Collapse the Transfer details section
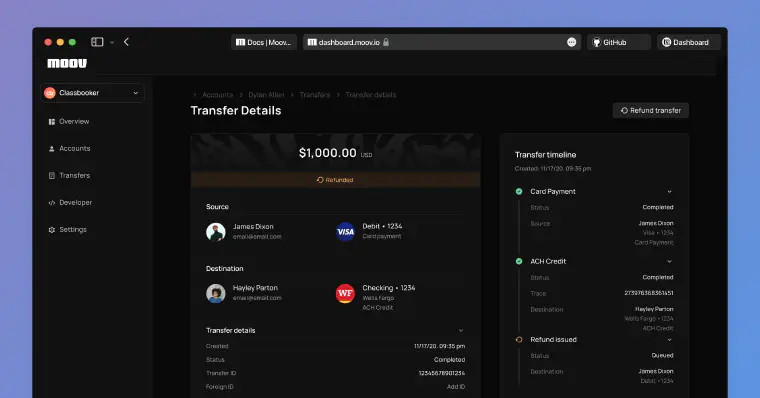The width and height of the screenshot is (760, 398). coord(461,331)
